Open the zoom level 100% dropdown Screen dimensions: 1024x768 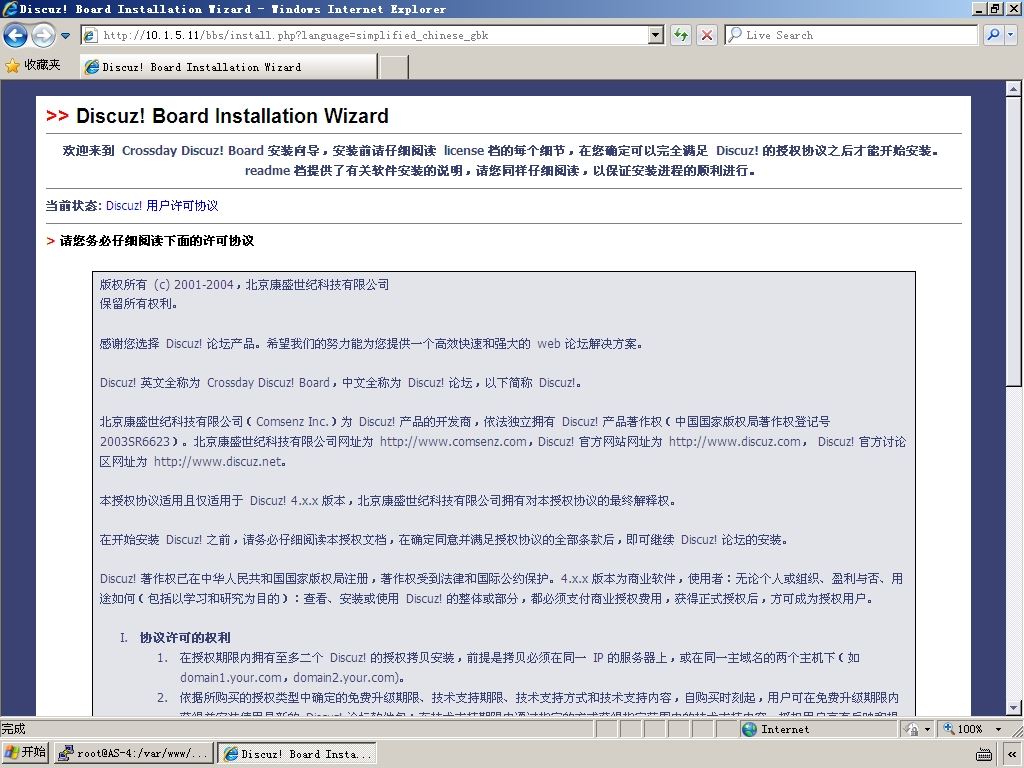(998, 729)
